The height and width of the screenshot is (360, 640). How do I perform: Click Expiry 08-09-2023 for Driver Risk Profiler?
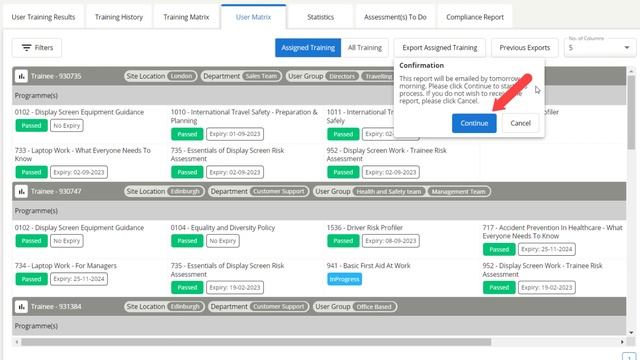[x=391, y=241]
